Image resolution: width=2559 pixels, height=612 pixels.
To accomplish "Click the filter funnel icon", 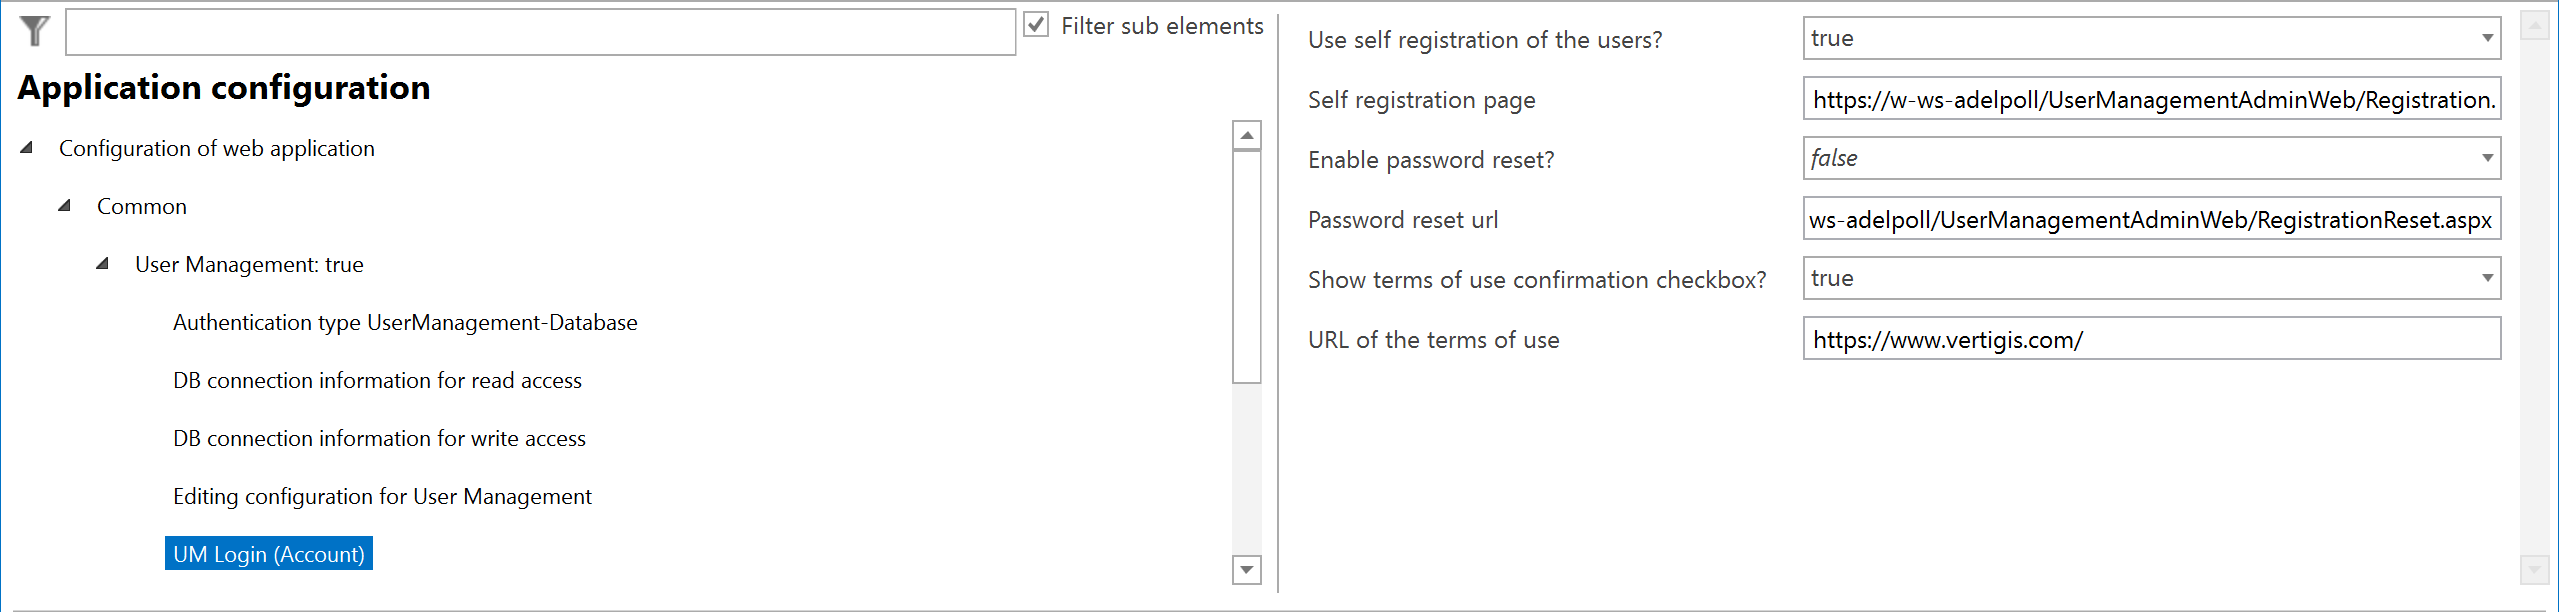I will (33, 30).
